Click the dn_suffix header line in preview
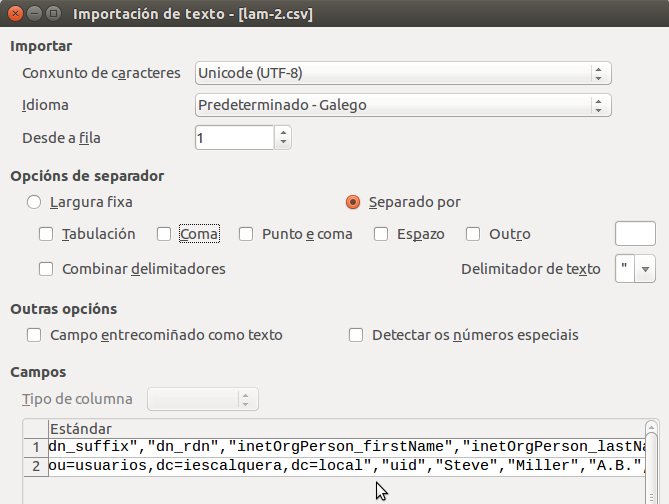The image size is (669, 504). tap(346, 446)
